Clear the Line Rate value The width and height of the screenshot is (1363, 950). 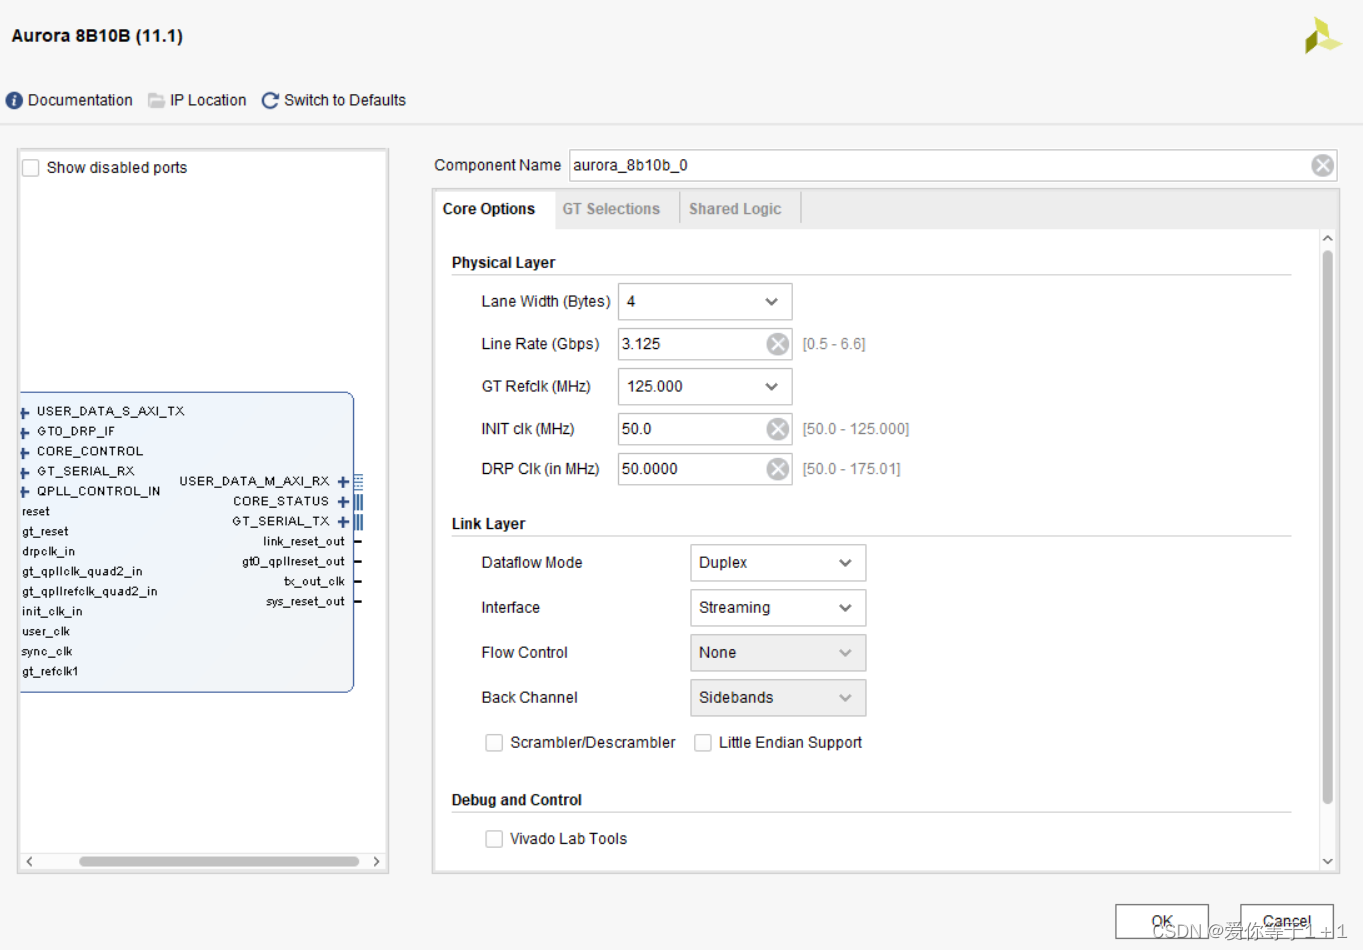(777, 344)
